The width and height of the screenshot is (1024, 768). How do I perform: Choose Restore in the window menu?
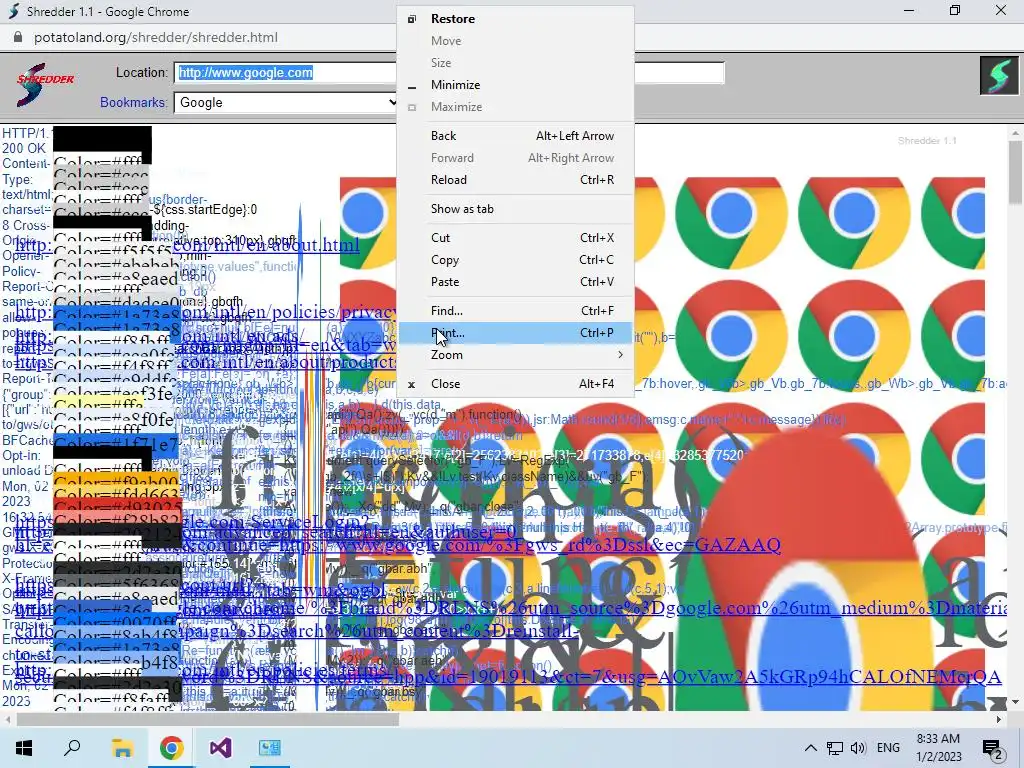(515, 19)
